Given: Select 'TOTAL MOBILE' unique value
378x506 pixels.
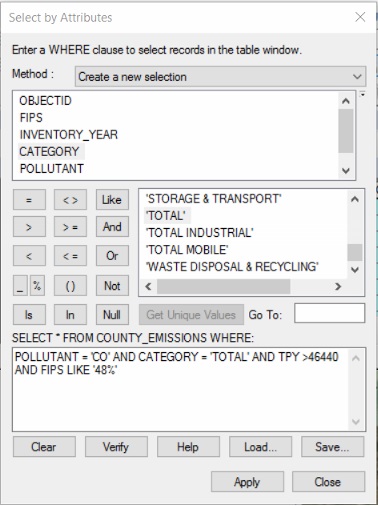Looking at the screenshot, I should pyautogui.click(x=187, y=250).
